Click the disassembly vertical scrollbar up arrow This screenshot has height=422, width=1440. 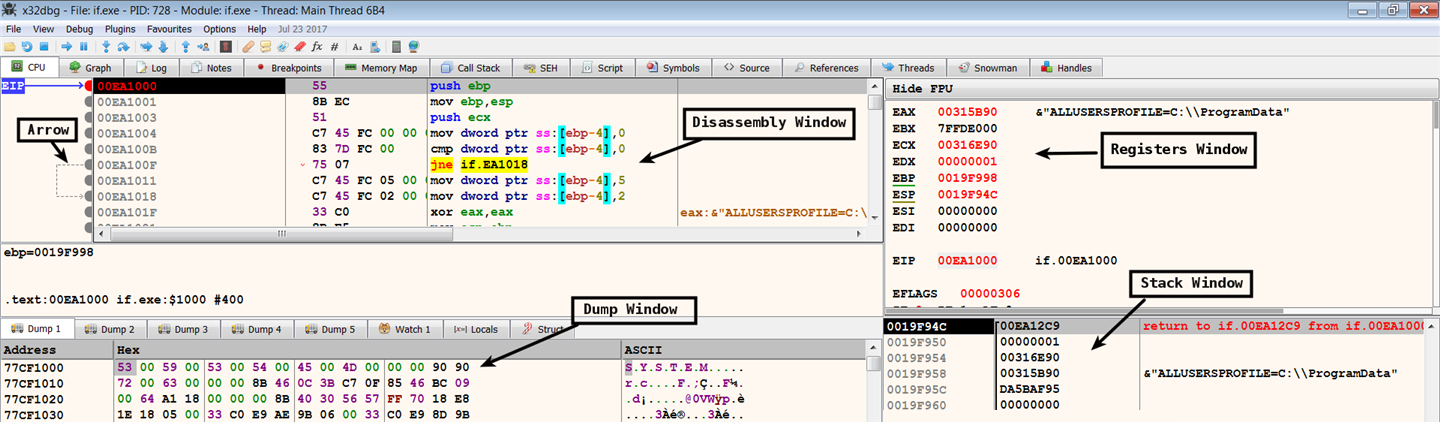coord(875,87)
